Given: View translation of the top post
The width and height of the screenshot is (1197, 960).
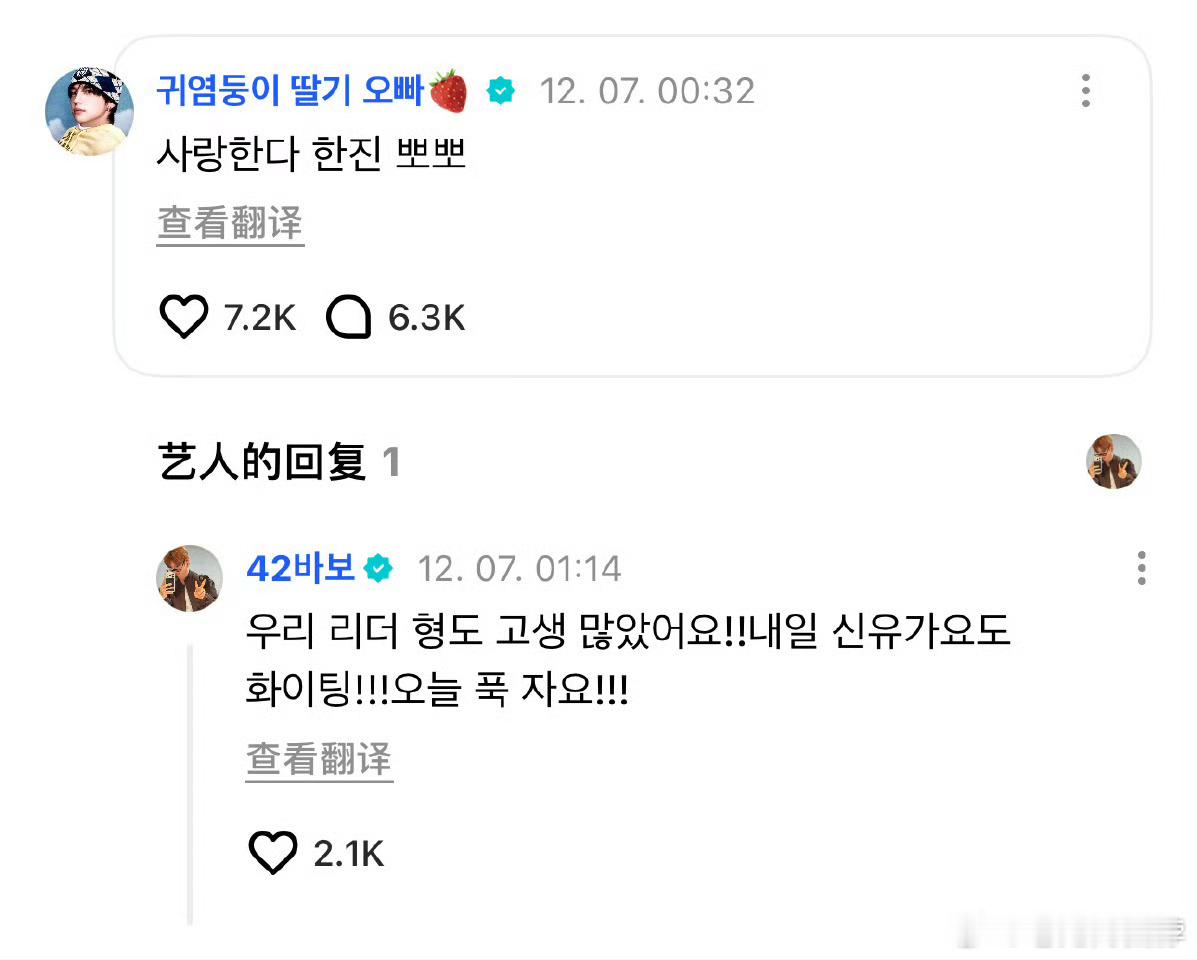Looking at the screenshot, I should [x=231, y=224].
